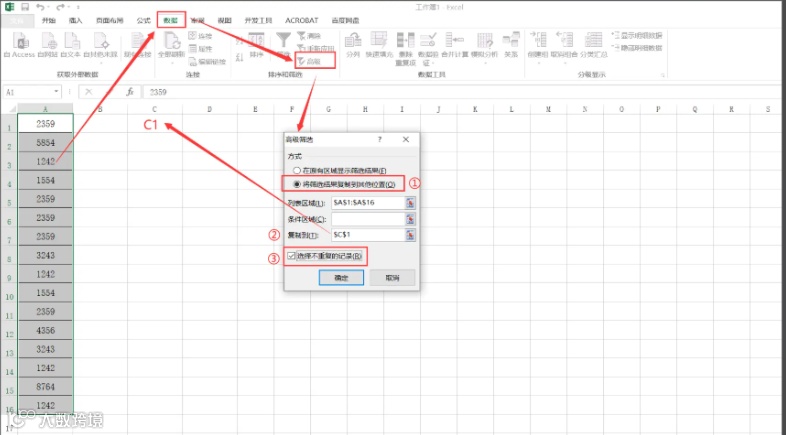
Task: Click Advanced (高级) filter in ribbon
Action: 309,62
